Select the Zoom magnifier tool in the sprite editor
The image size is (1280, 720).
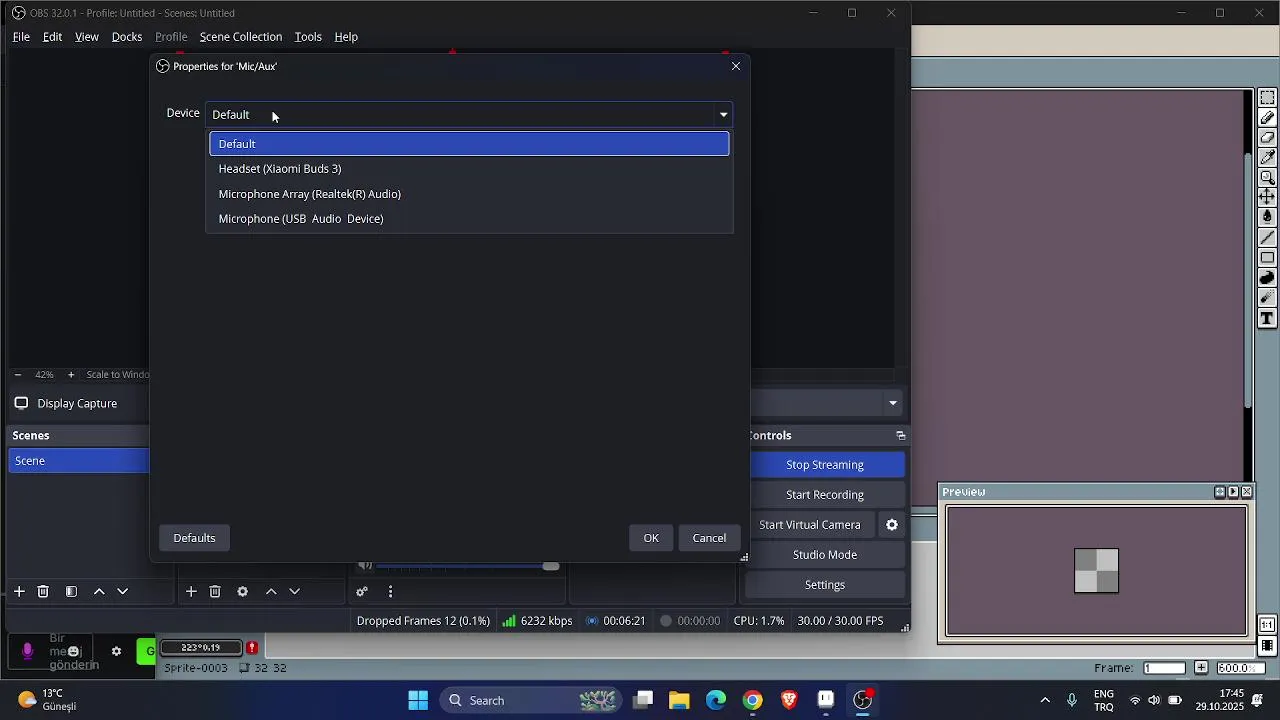[x=1267, y=178]
